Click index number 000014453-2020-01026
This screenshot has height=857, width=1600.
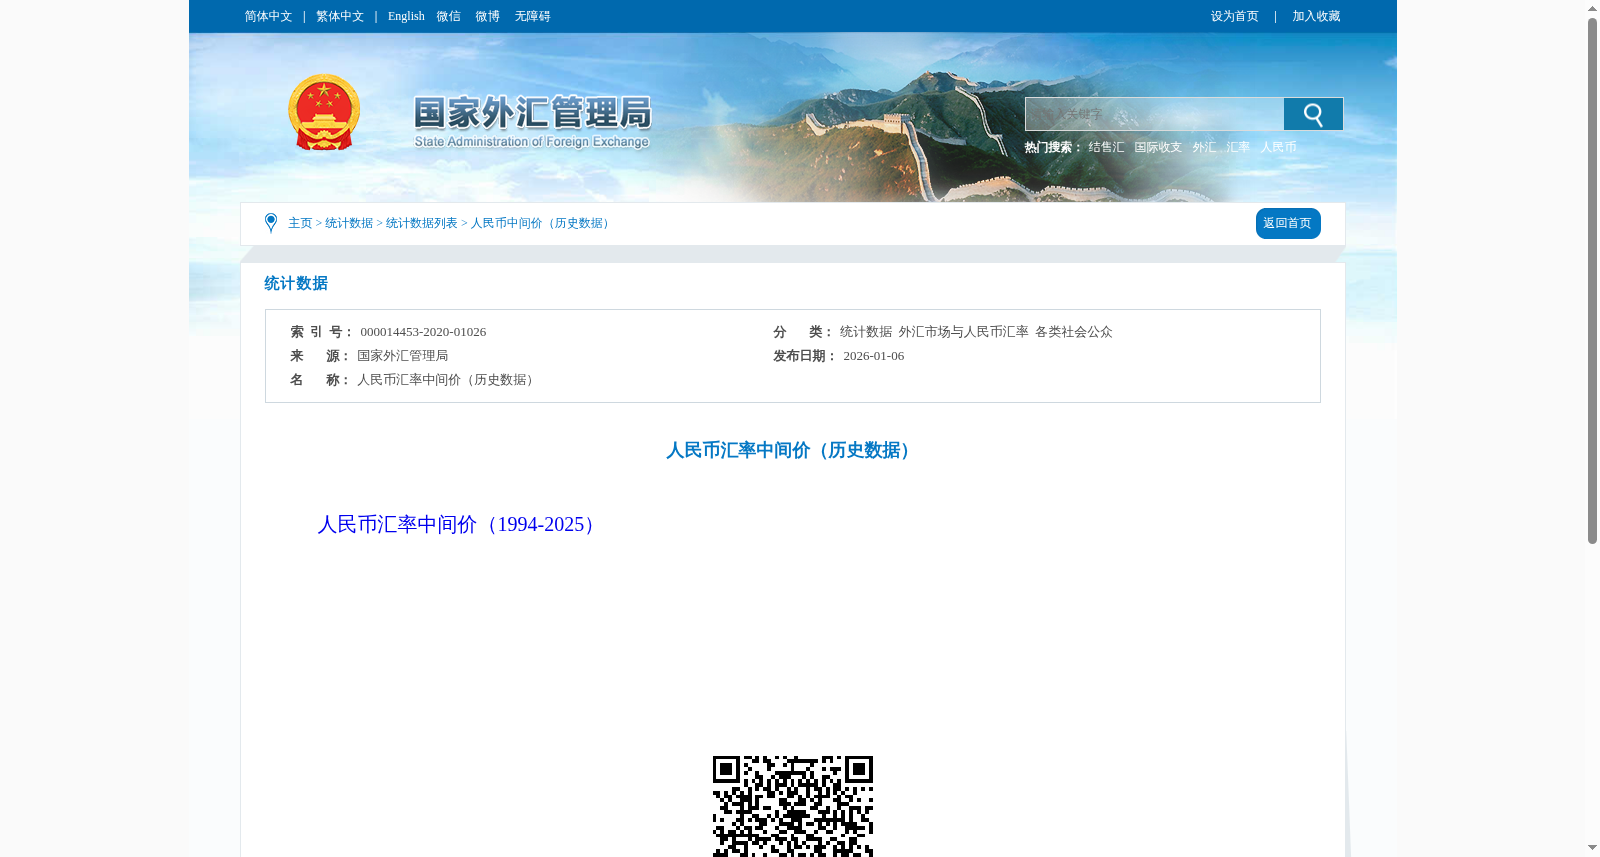tap(423, 332)
